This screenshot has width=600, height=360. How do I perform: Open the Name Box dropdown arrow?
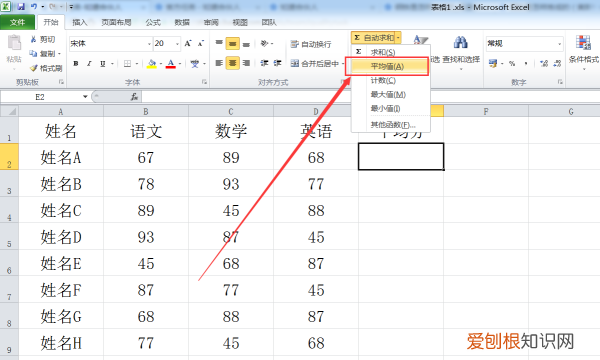coord(85,97)
